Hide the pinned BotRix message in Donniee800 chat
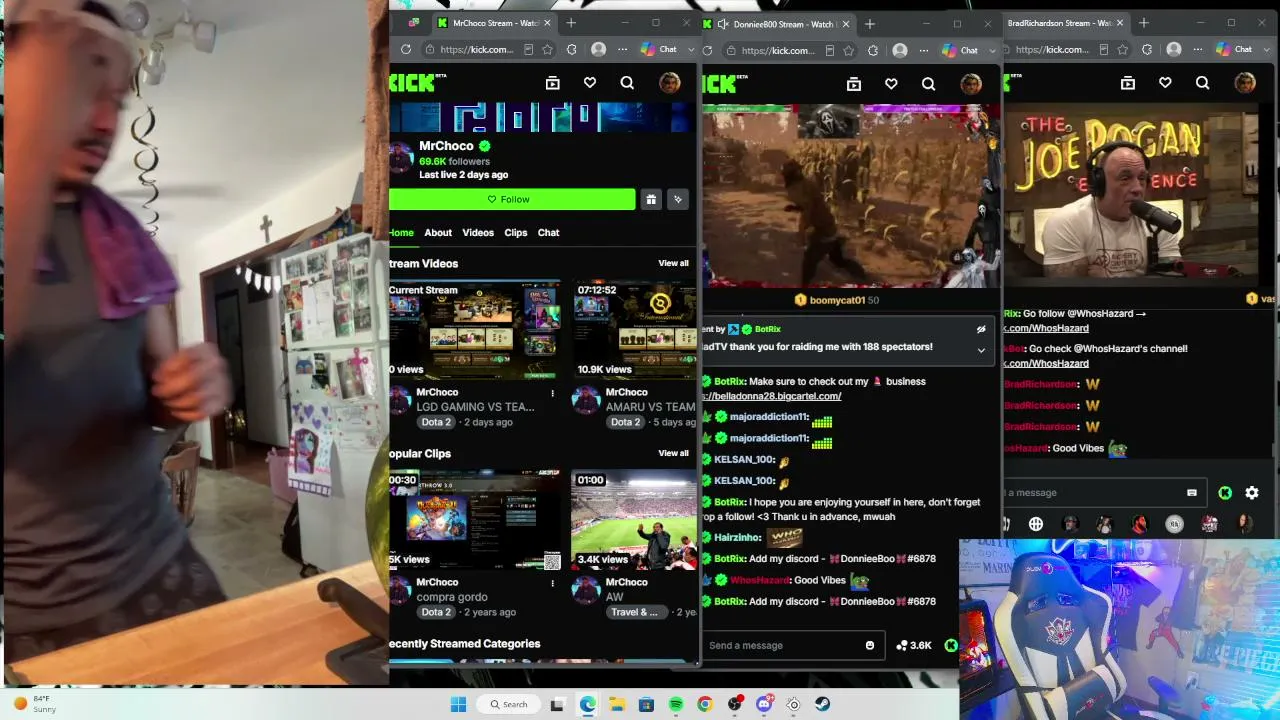Viewport: 1280px width, 720px height. [x=981, y=329]
